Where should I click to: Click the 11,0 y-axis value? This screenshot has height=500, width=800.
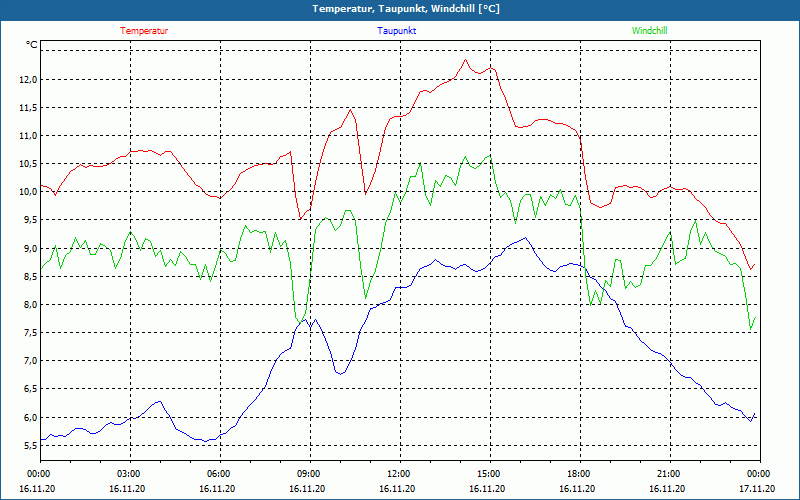point(28,135)
